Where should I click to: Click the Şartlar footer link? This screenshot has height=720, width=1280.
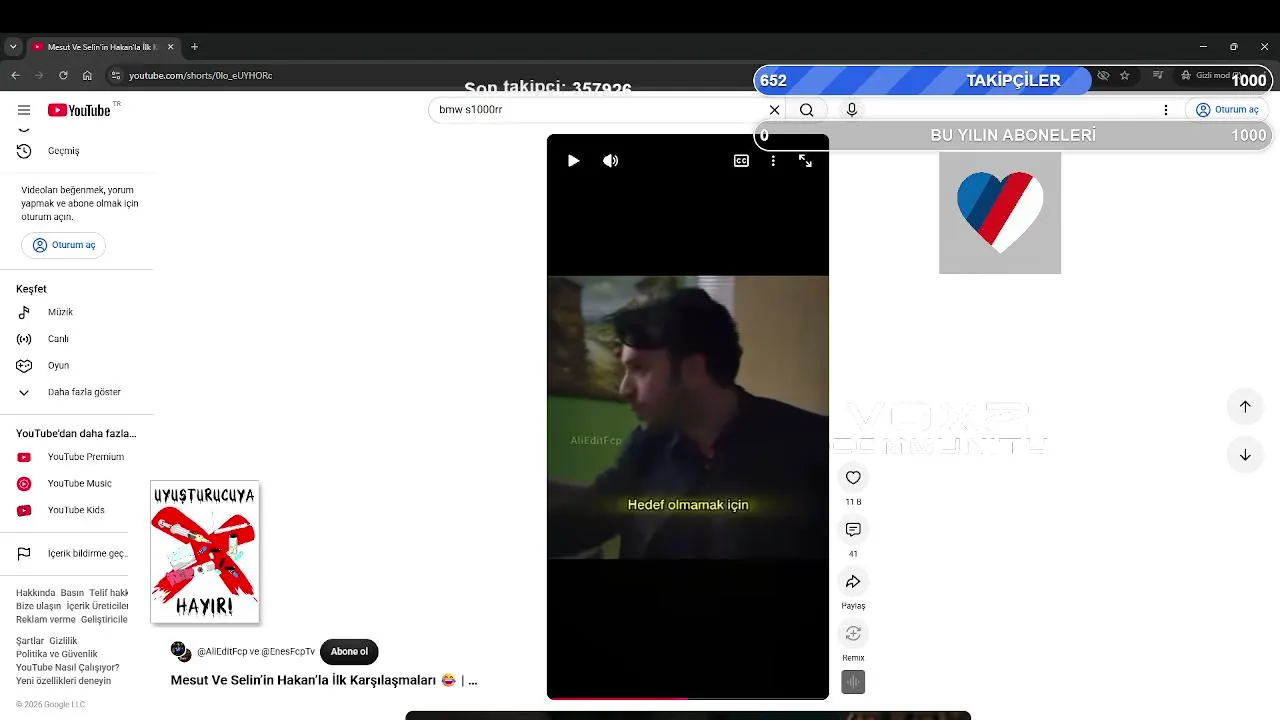pyautogui.click(x=30, y=641)
